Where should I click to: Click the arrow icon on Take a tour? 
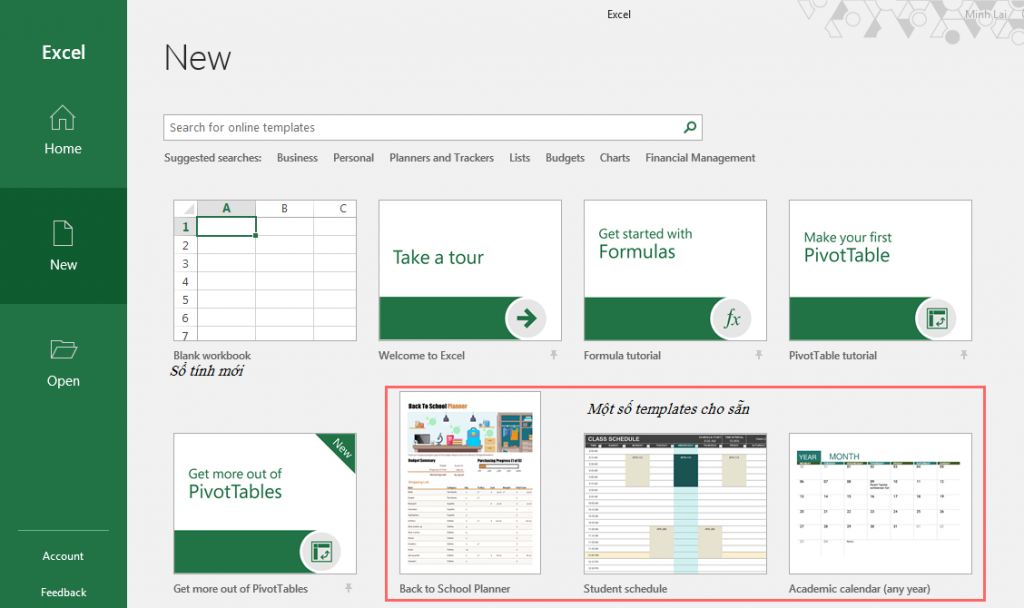[526, 318]
